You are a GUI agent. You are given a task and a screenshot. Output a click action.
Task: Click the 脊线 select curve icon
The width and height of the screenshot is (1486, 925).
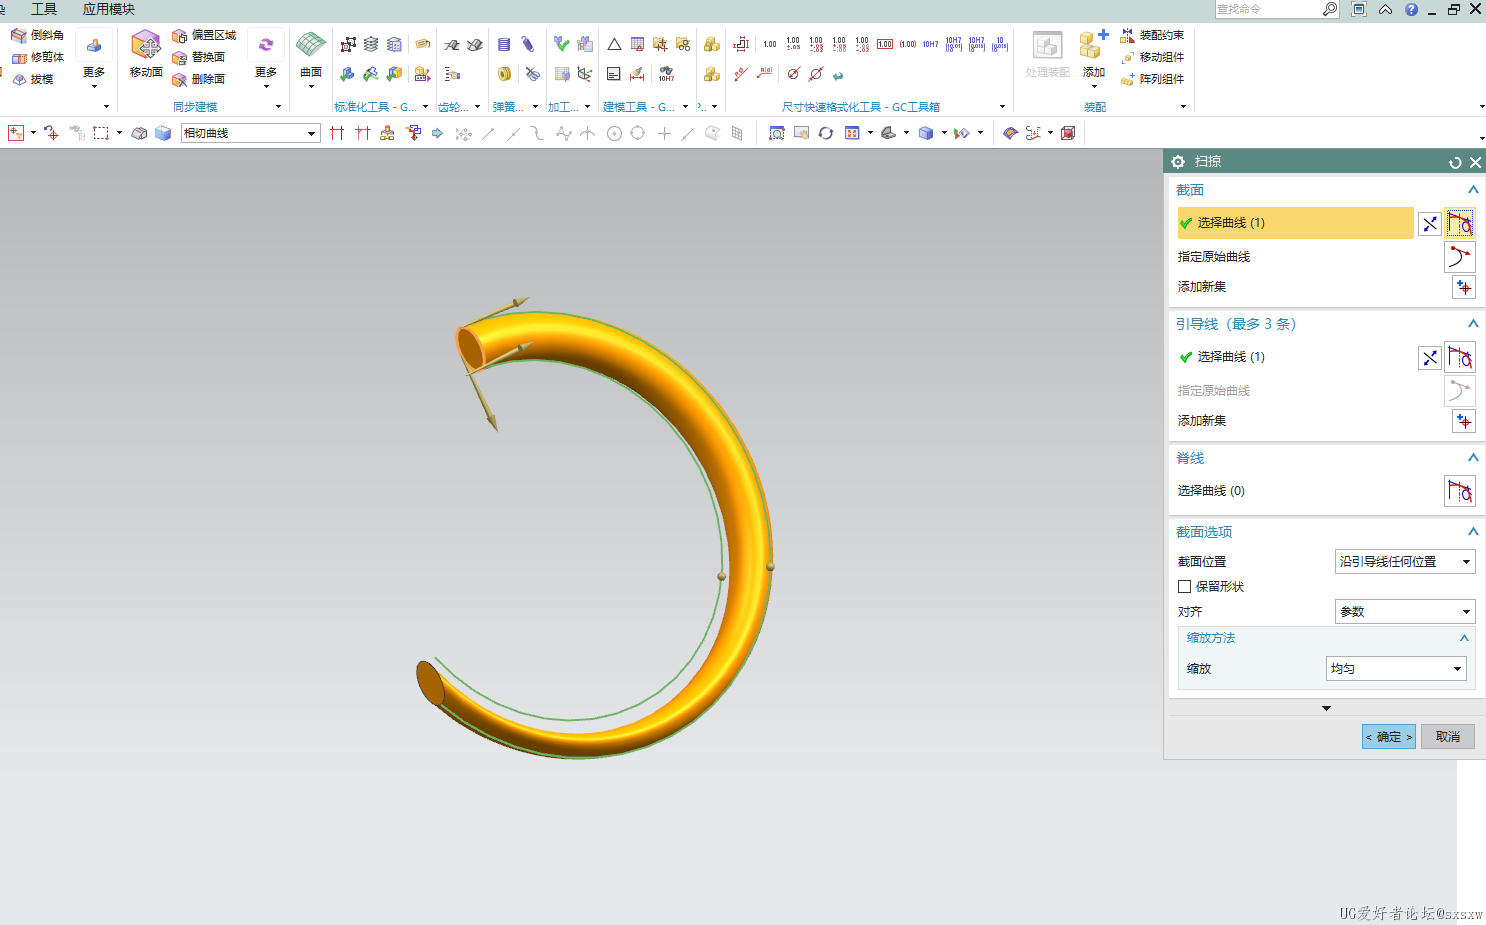(1460, 491)
